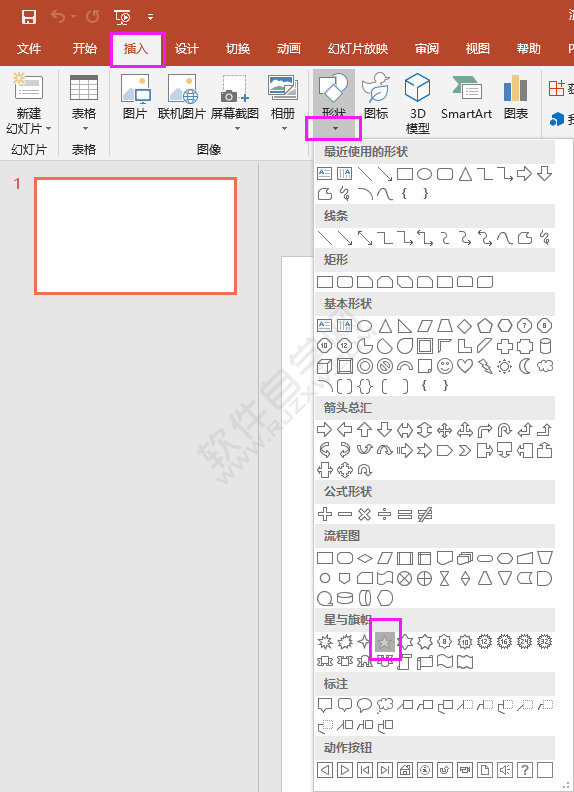Pick the heart shape in basic shapes
574x792 pixels.
tap(464, 366)
